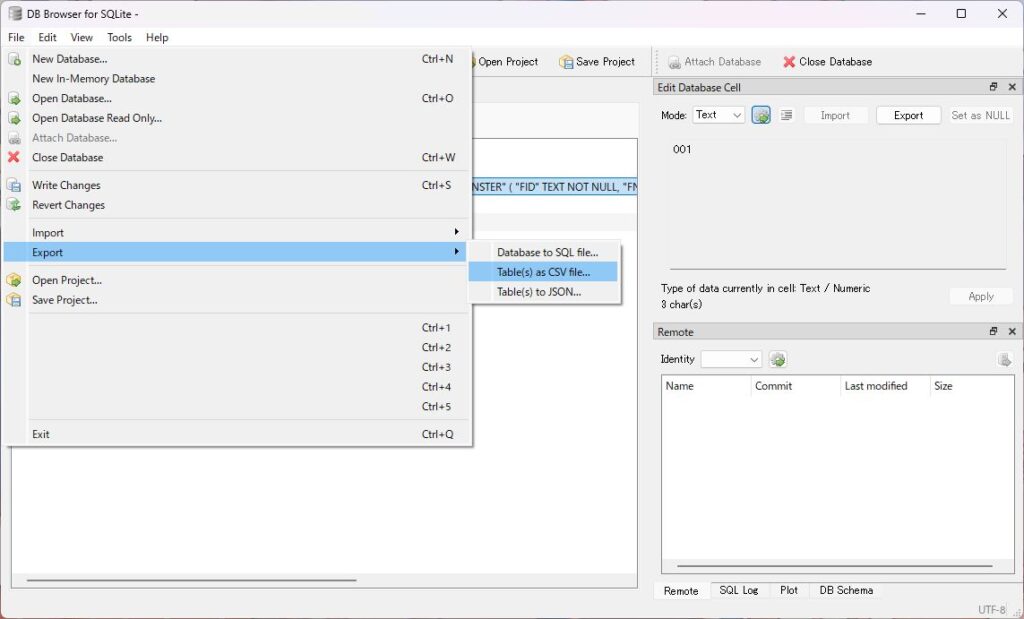Image resolution: width=1024 pixels, height=619 pixels.
Task: Open the Mode dropdown set to Text
Action: pyautogui.click(x=719, y=116)
